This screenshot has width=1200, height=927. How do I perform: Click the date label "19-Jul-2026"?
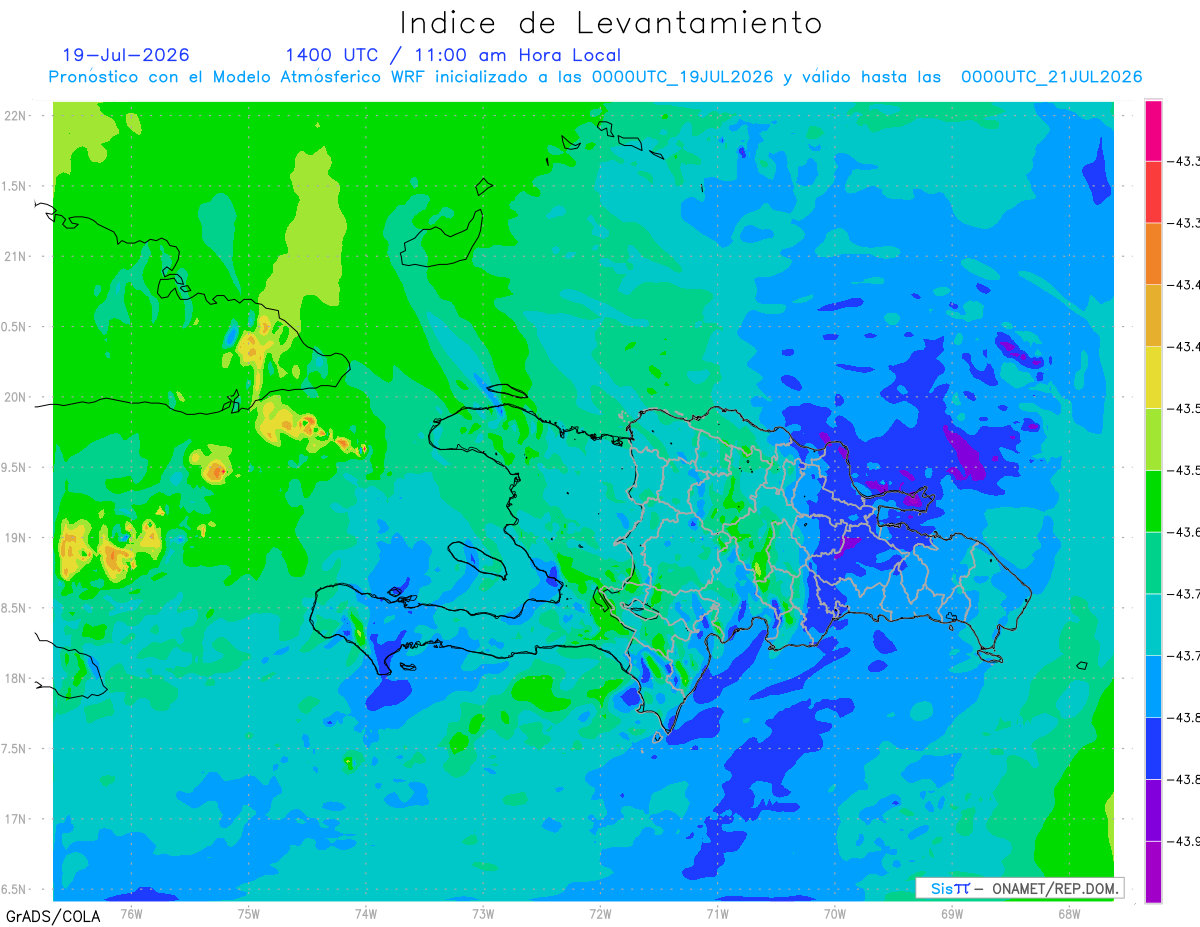125,55
